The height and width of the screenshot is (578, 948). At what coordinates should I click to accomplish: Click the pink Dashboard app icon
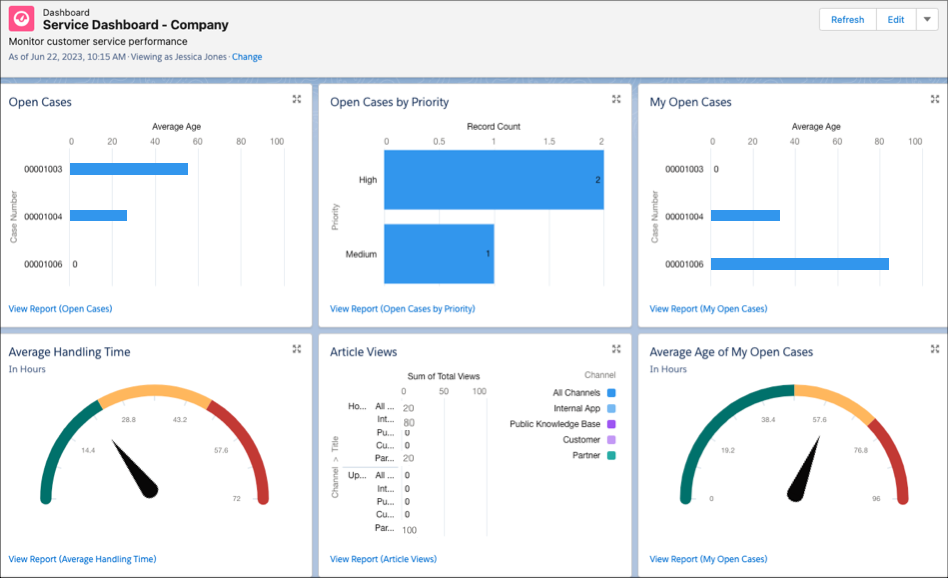(19, 19)
